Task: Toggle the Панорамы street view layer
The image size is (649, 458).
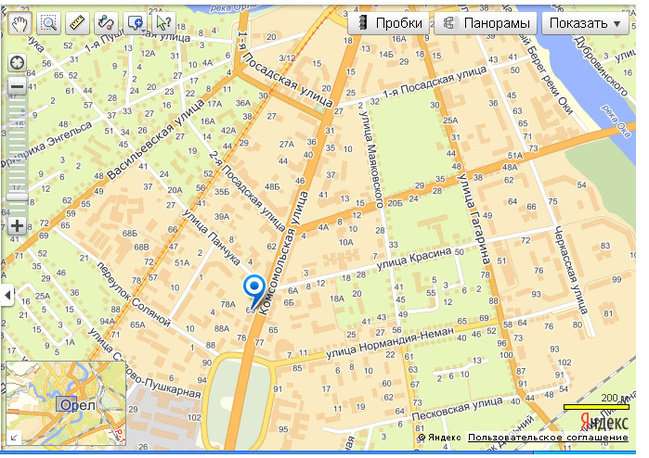Action: click(x=486, y=23)
